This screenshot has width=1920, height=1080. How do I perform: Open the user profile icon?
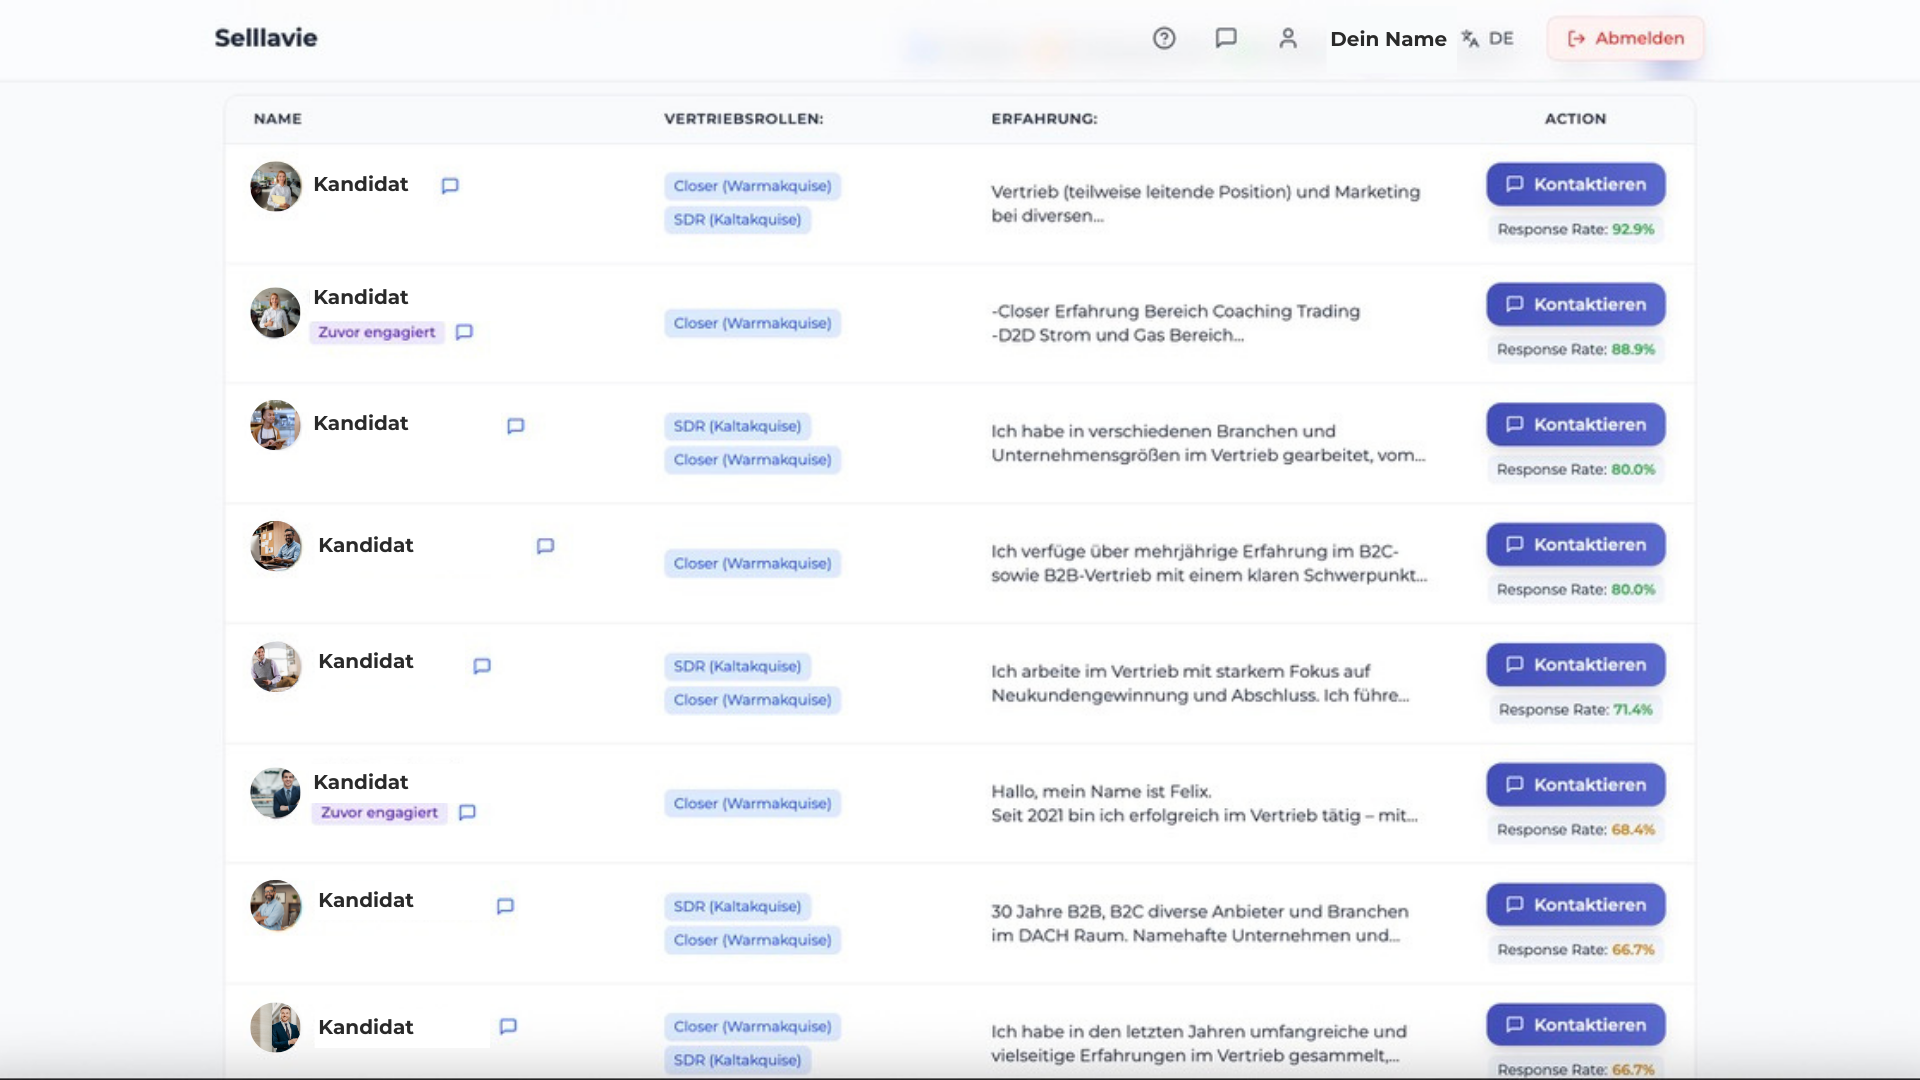pyautogui.click(x=1288, y=38)
